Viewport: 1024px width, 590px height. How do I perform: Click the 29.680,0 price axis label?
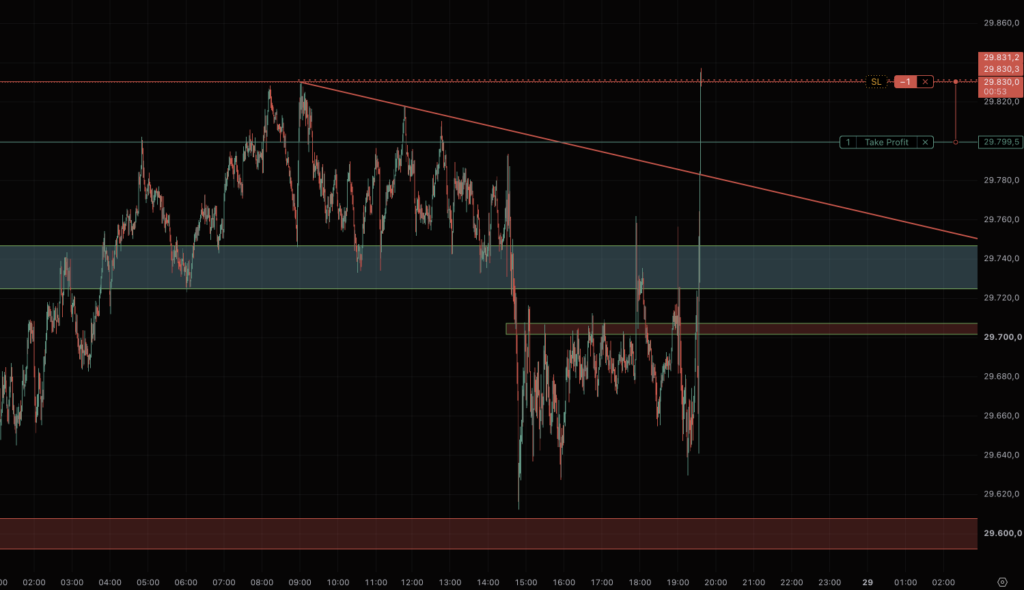(x=1001, y=376)
